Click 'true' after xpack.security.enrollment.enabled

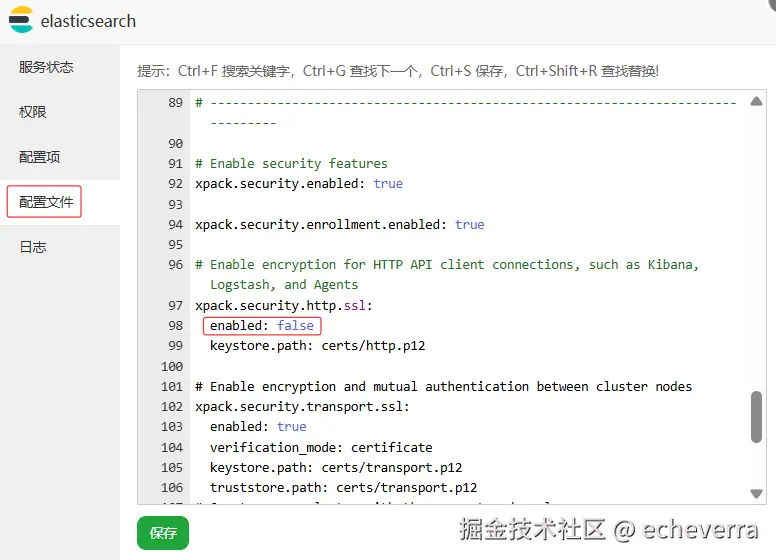[x=470, y=225]
